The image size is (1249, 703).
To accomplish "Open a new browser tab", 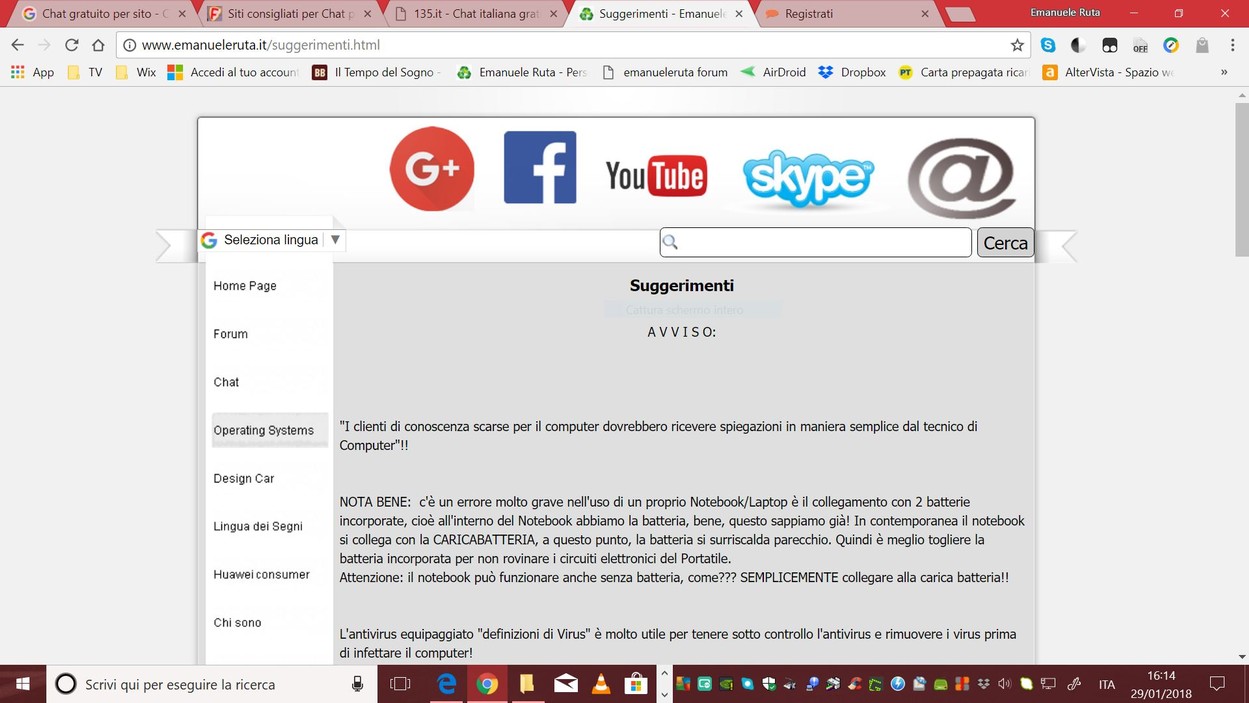I will pyautogui.click(x=960, y=15).
